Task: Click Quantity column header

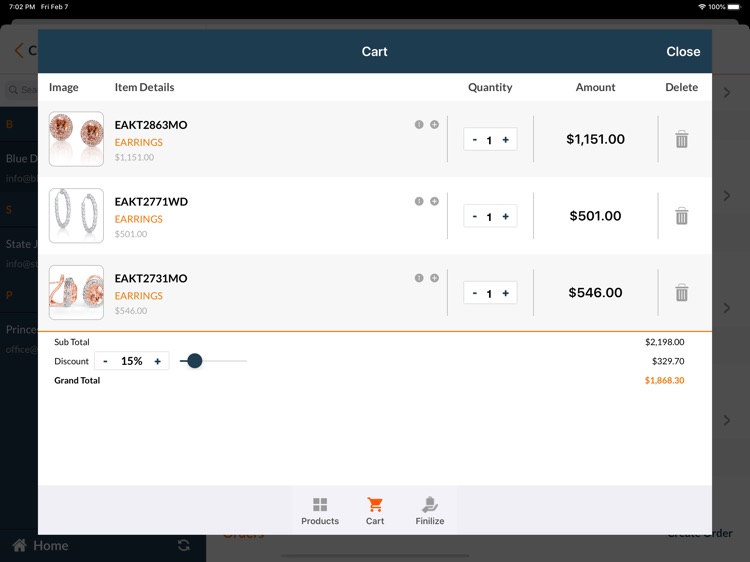Action: tap(490, 87)
